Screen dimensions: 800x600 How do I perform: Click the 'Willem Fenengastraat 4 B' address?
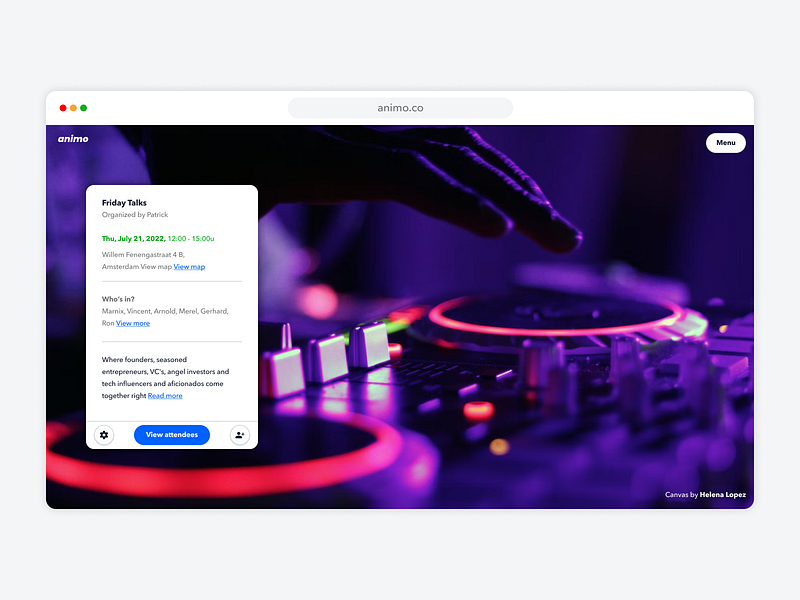143,255
